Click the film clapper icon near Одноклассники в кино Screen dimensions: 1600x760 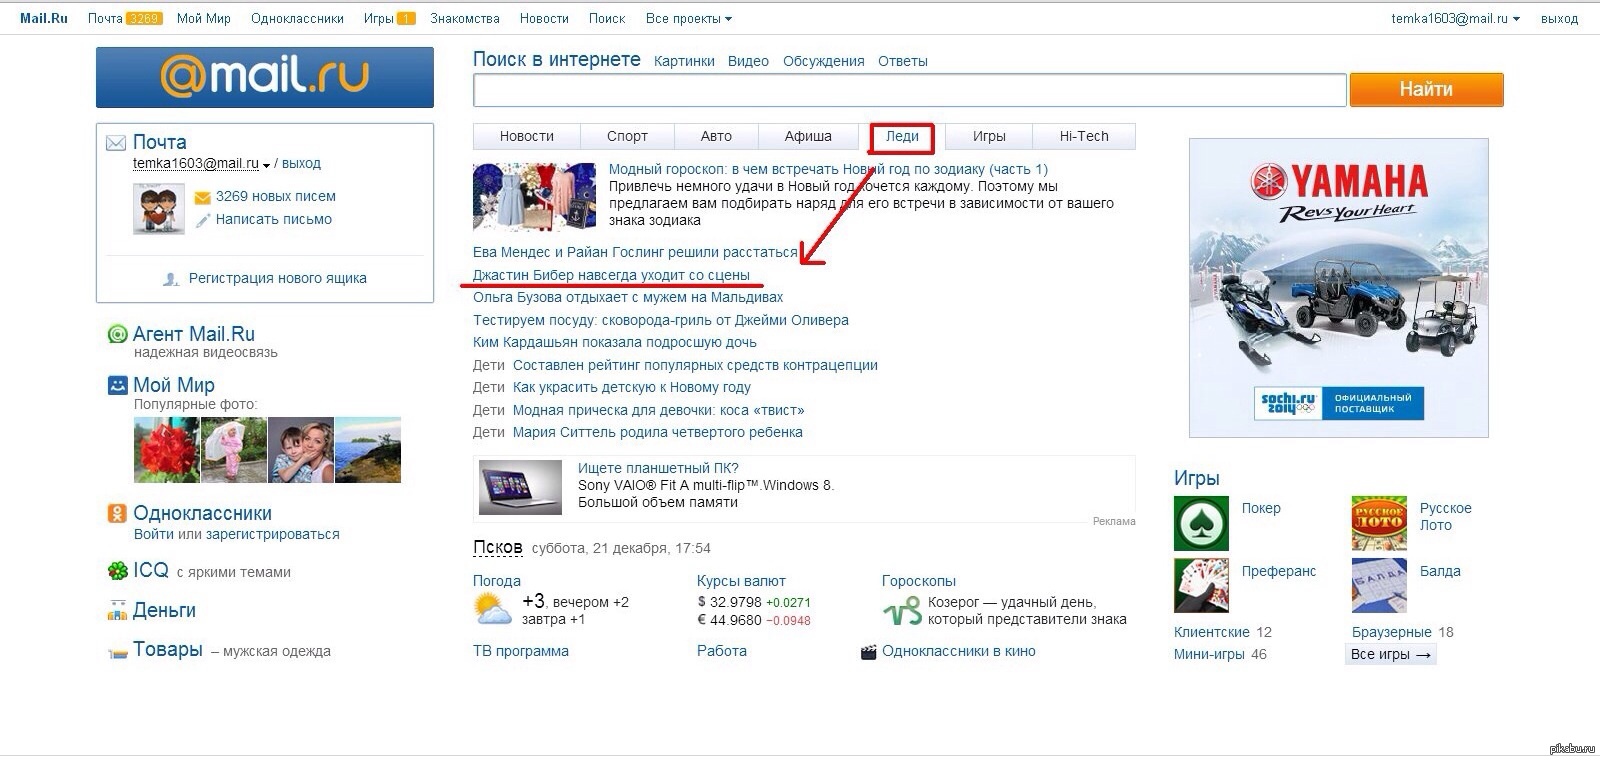point(868,652)
